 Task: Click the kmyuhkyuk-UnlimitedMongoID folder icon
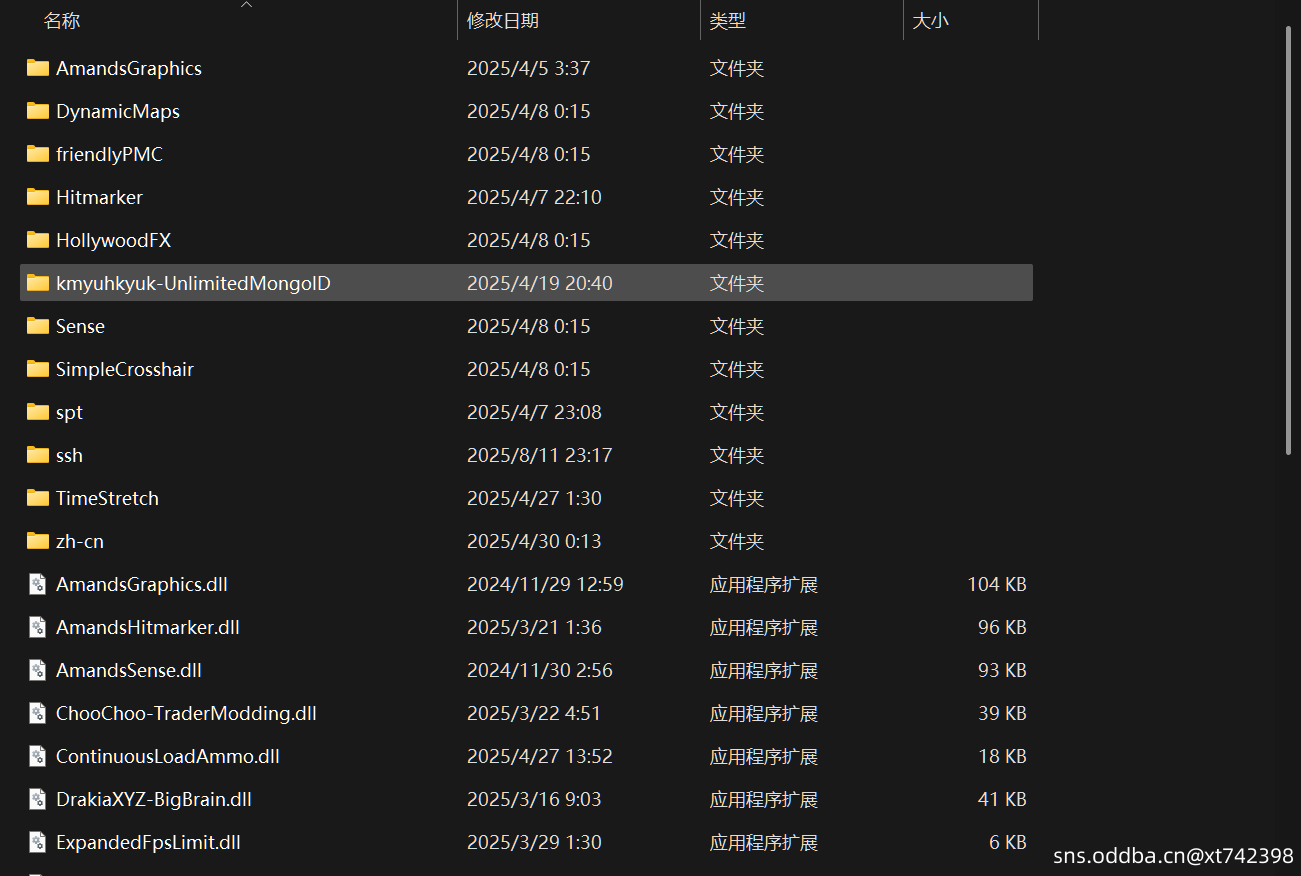pos(38,283)
